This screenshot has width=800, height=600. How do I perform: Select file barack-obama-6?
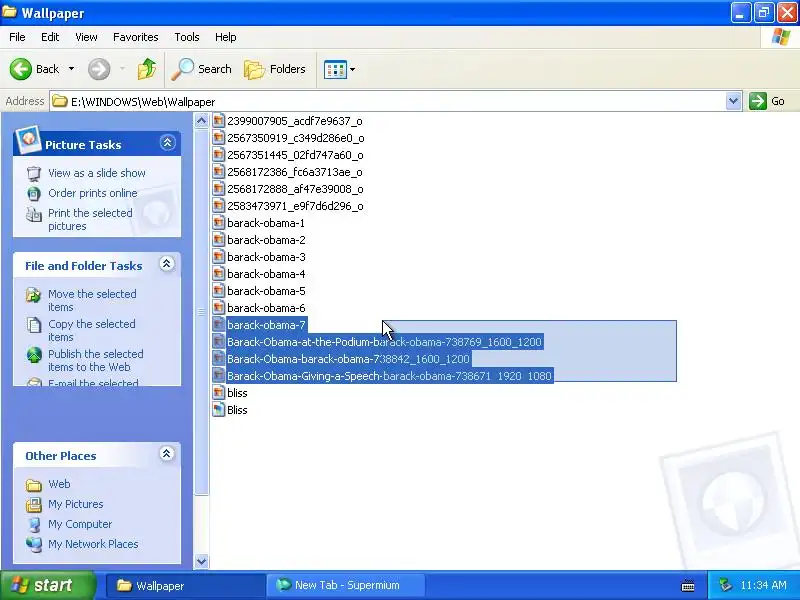(x=266, y=308)
